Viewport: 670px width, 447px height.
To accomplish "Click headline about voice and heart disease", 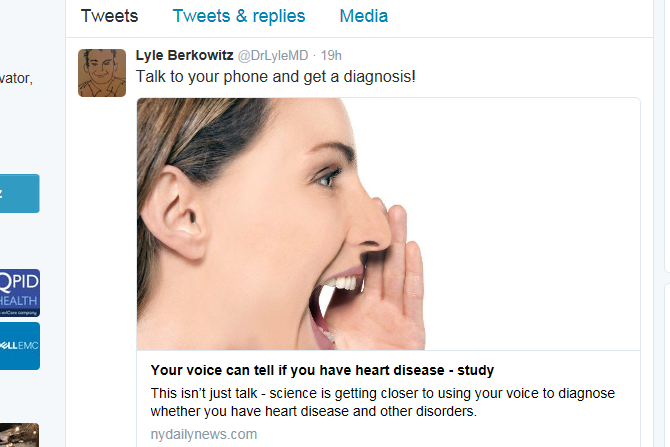I will click(x=322, y=370).
